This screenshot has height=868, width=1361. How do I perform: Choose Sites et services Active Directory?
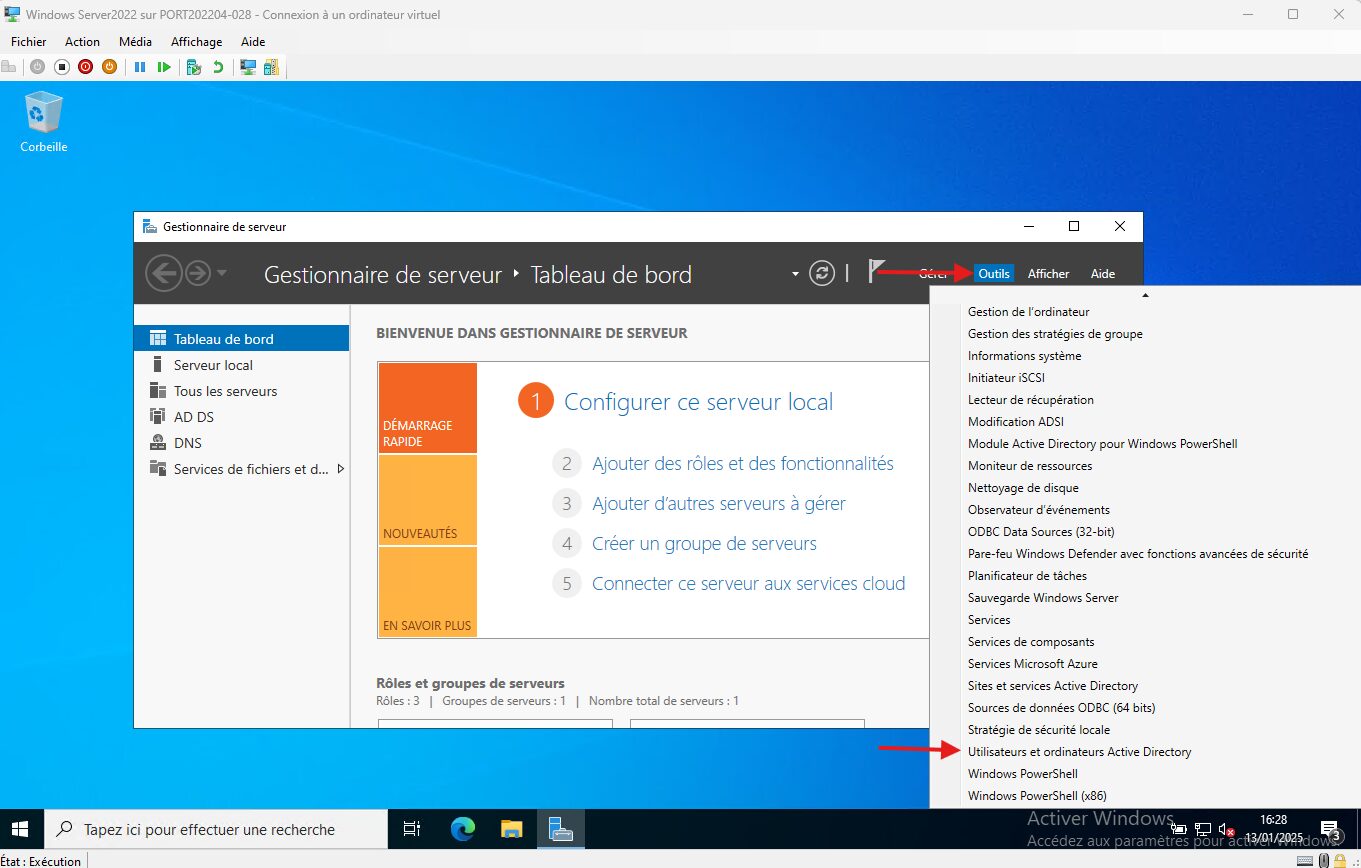pos(1052,686)
